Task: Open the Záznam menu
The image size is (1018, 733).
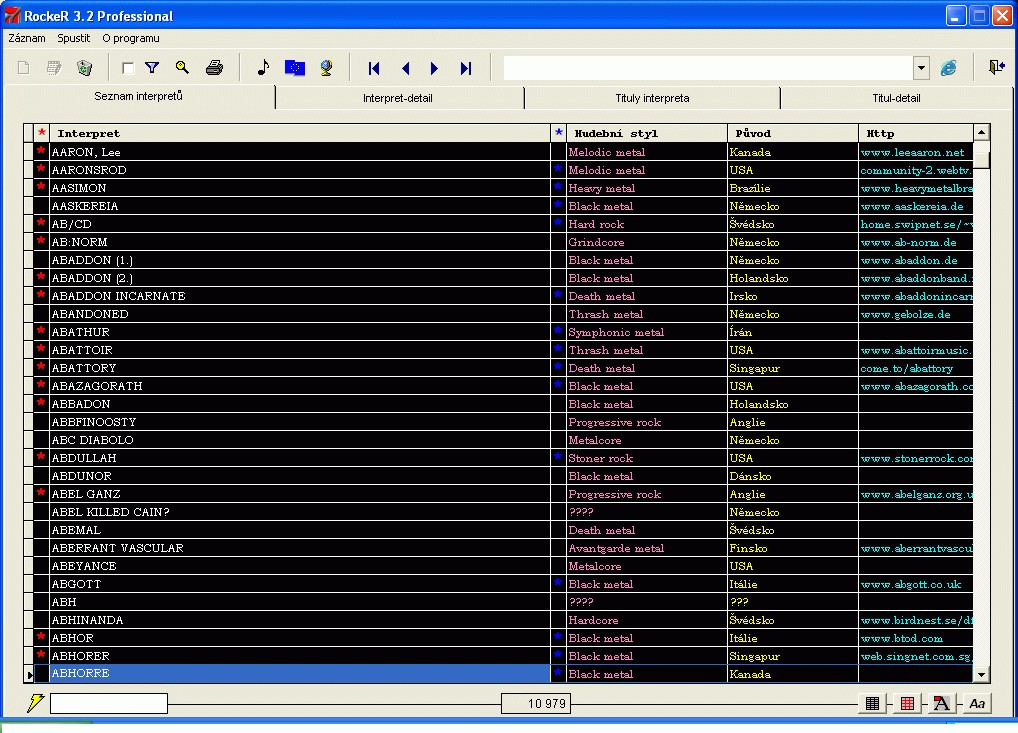Action: point(27,38)
